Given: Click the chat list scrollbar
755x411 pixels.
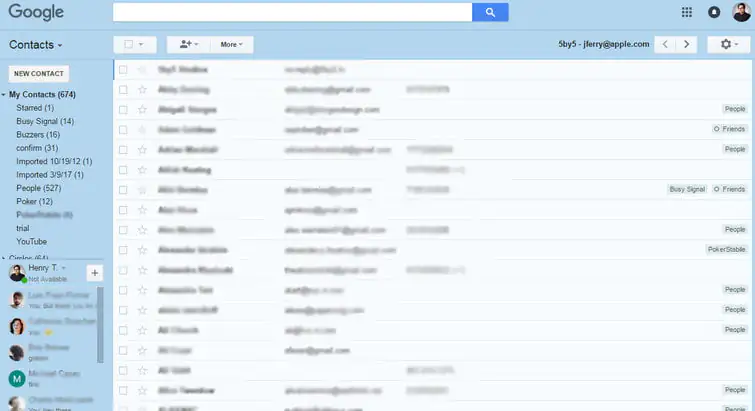Looking at the screenshot, I should tap(100, 325).
